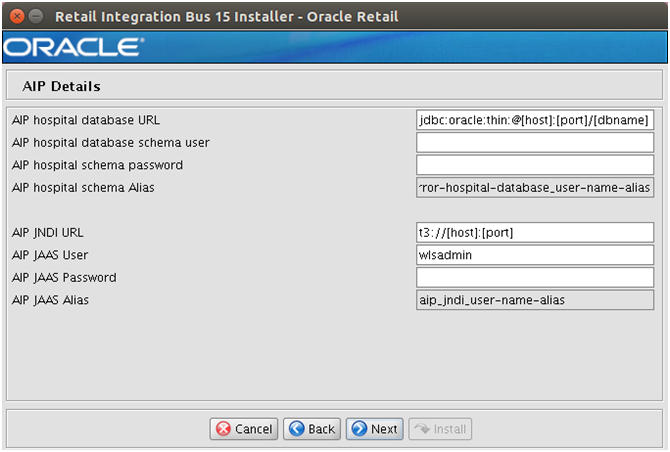Click the 'AIP hospital database URL' label
This screenshot has width=670, height=452.
(x=86, y=120)
